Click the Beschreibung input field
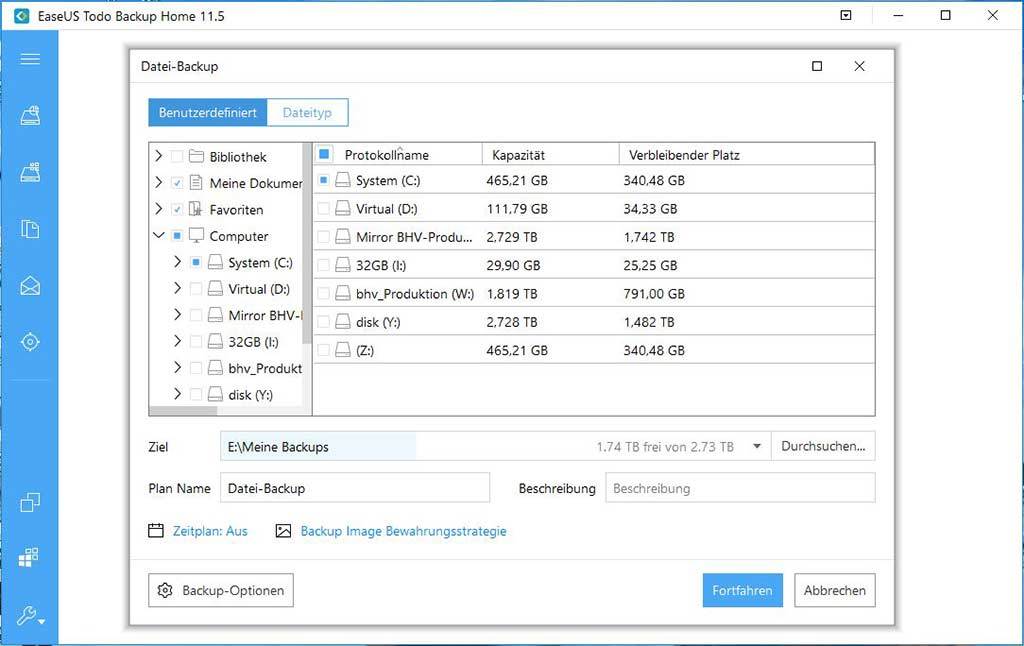 point(740,488)
